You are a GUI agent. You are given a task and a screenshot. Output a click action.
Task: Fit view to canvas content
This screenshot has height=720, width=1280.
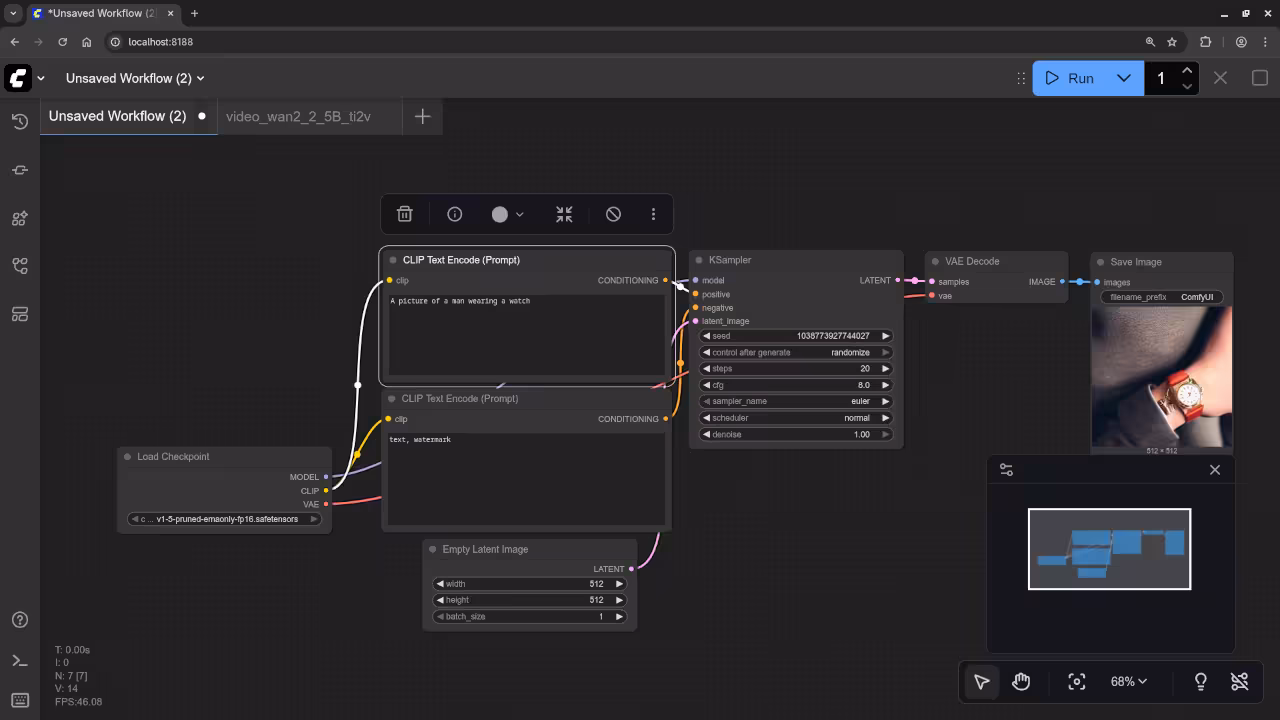tap(1076, 681)
